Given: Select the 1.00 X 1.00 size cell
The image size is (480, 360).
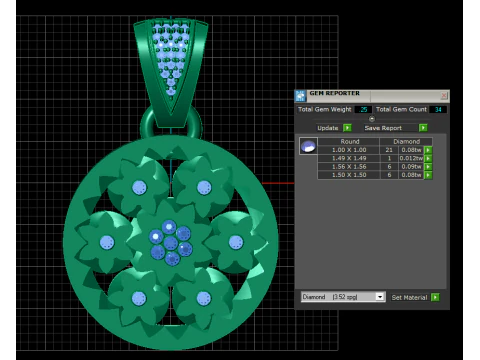Looking at the screenshot, I should 349,150.
